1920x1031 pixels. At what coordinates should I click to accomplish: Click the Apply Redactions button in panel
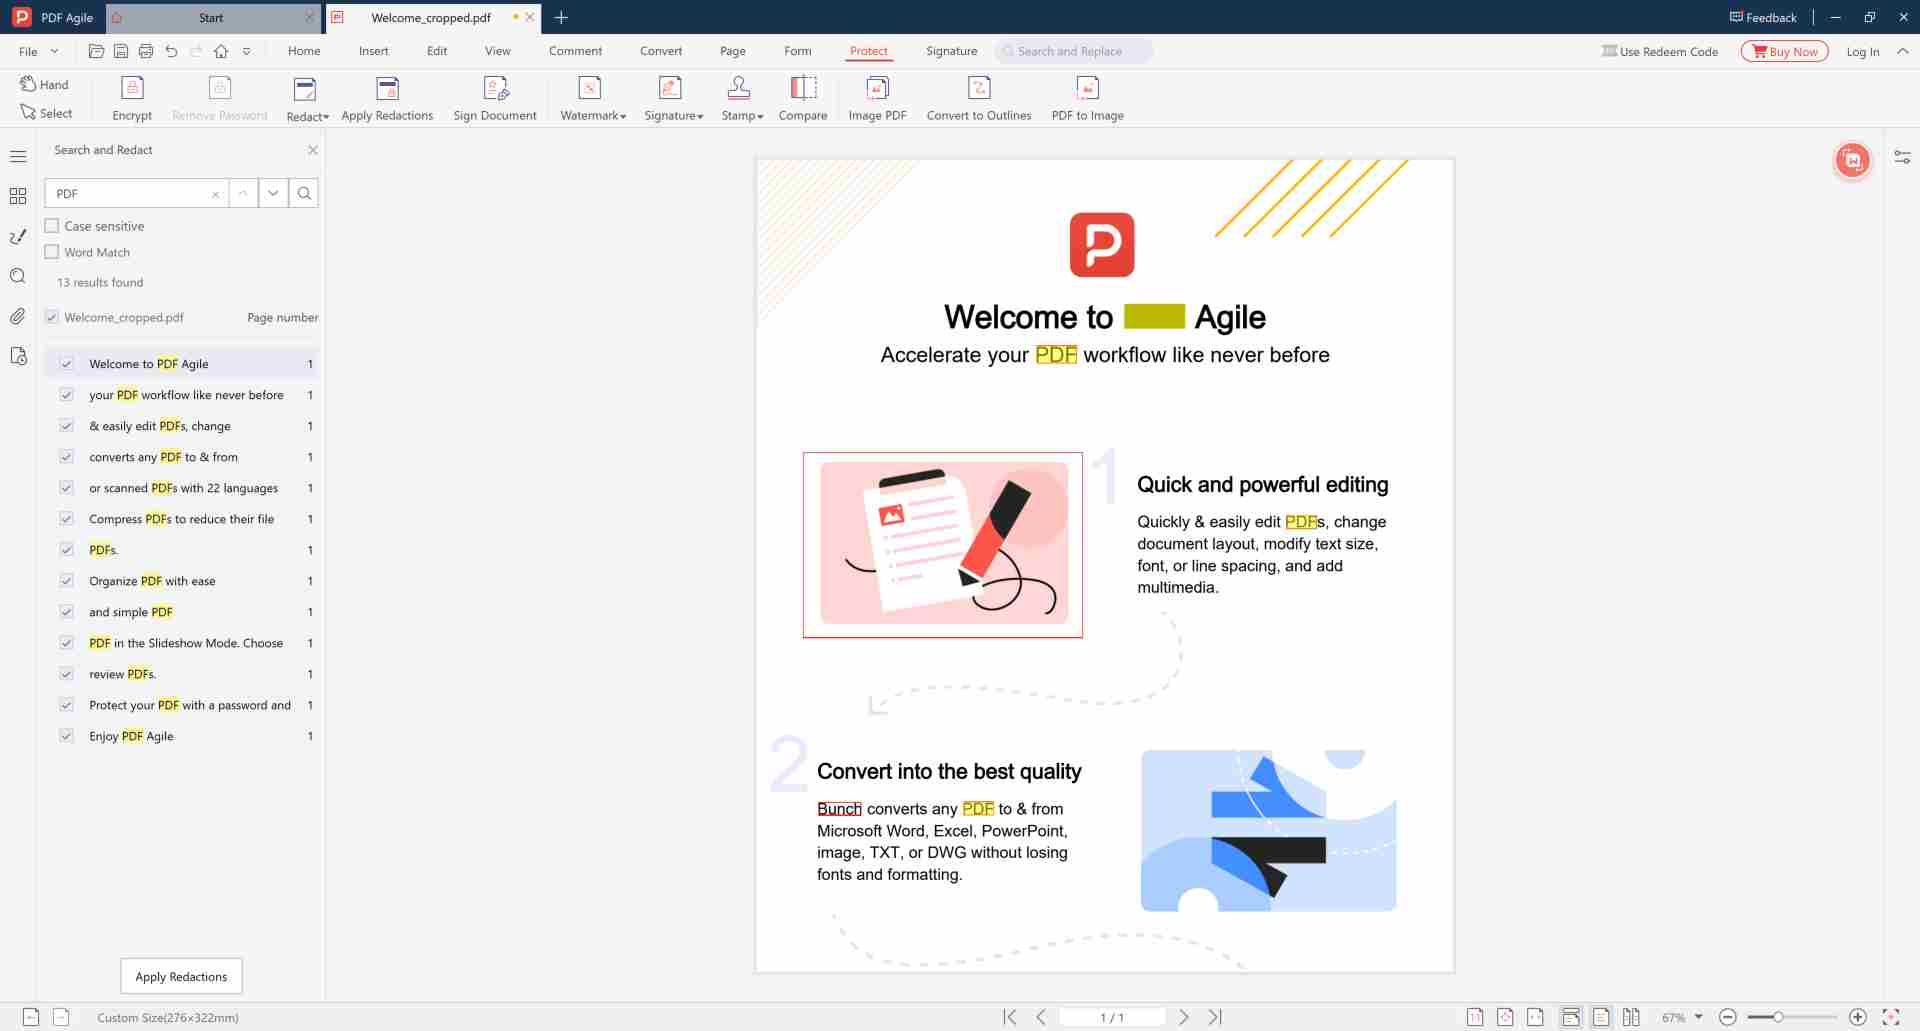coord(181,976)
